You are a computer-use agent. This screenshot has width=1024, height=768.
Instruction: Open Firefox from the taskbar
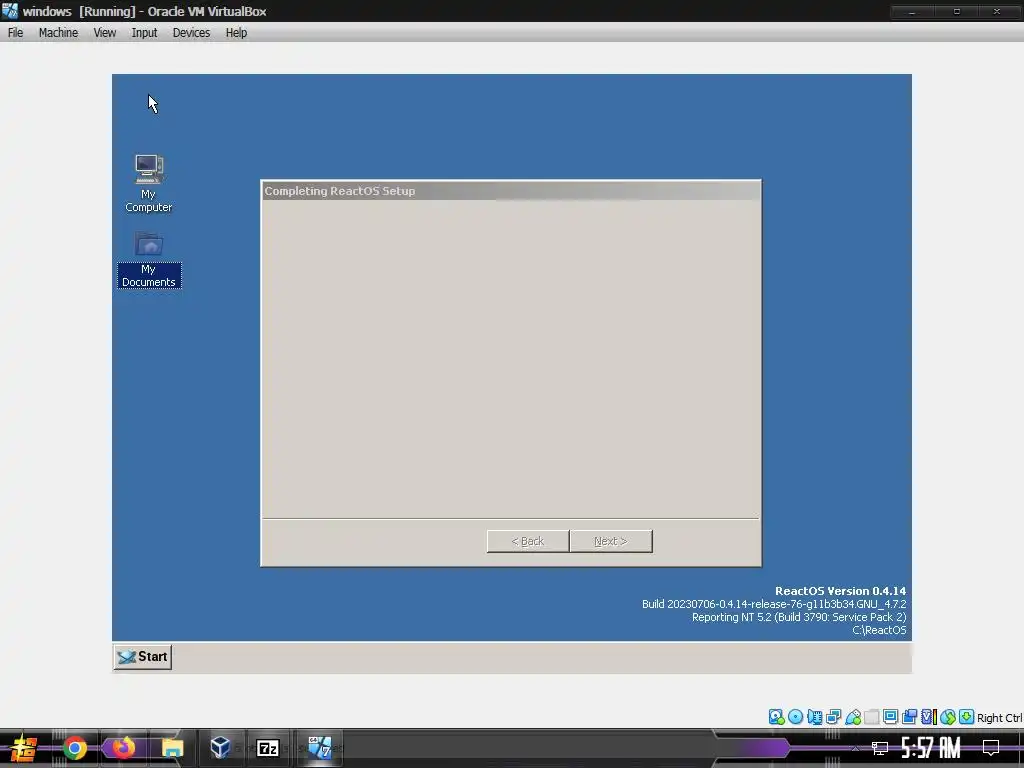123,748
